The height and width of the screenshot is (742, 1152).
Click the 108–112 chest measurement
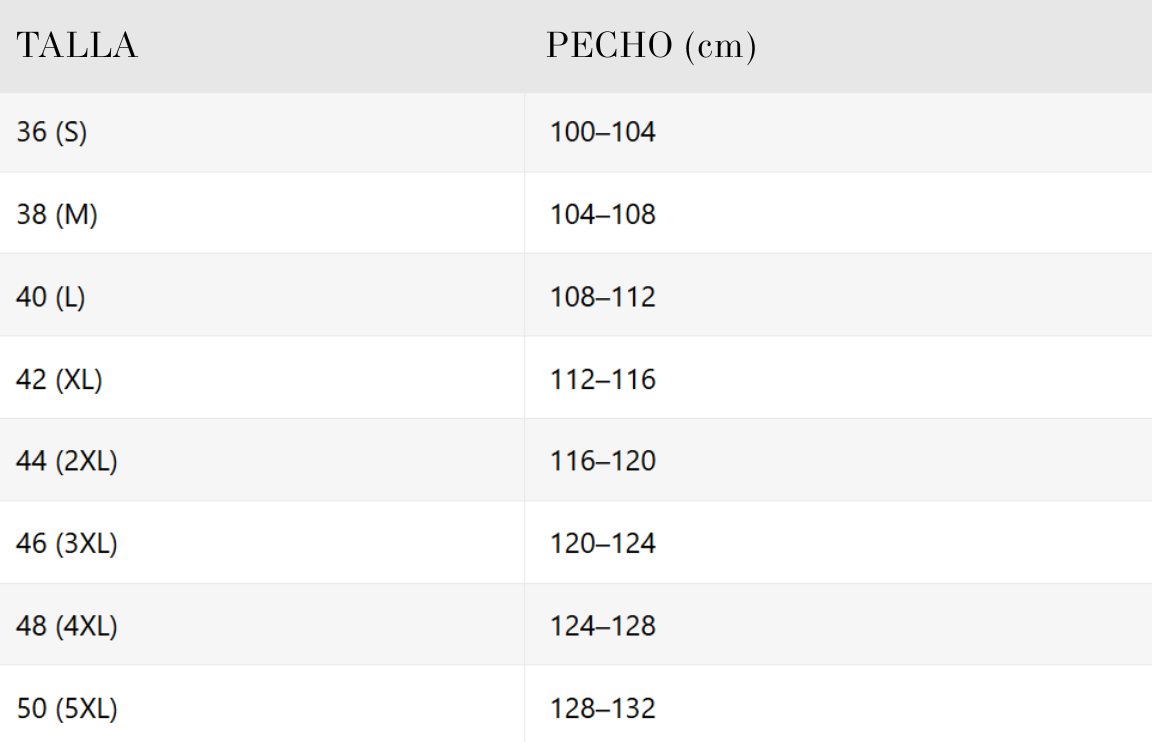[603, 297]
